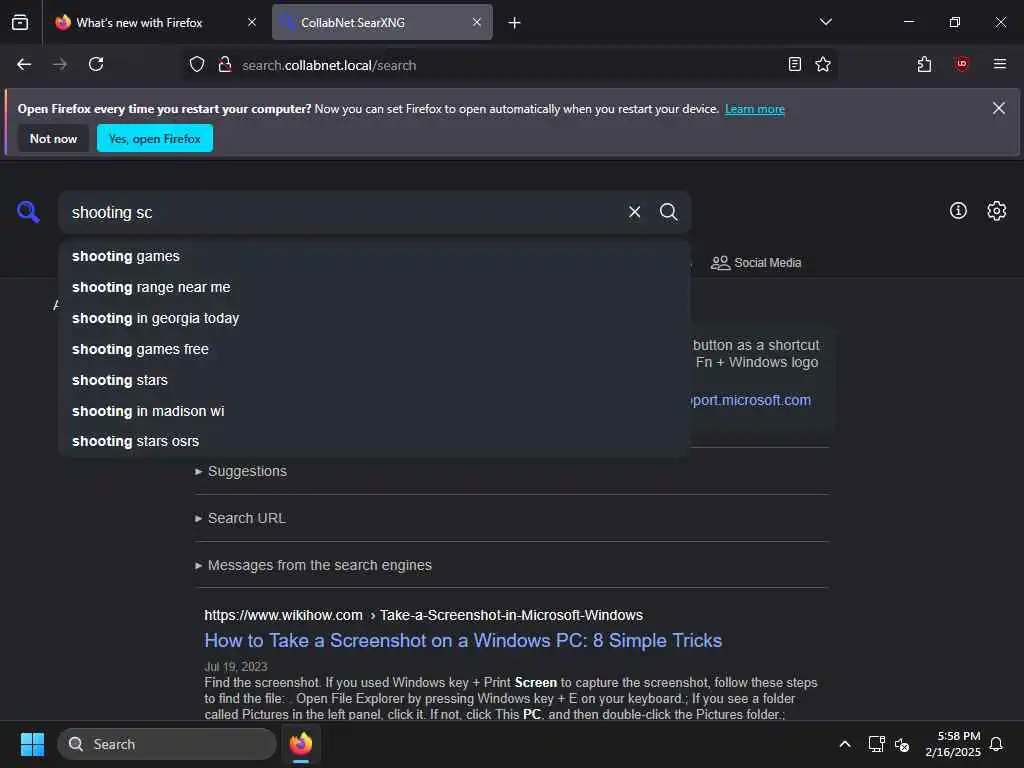Toggle reader view icon
The image size is (1024, 768).
click(794, 64)
